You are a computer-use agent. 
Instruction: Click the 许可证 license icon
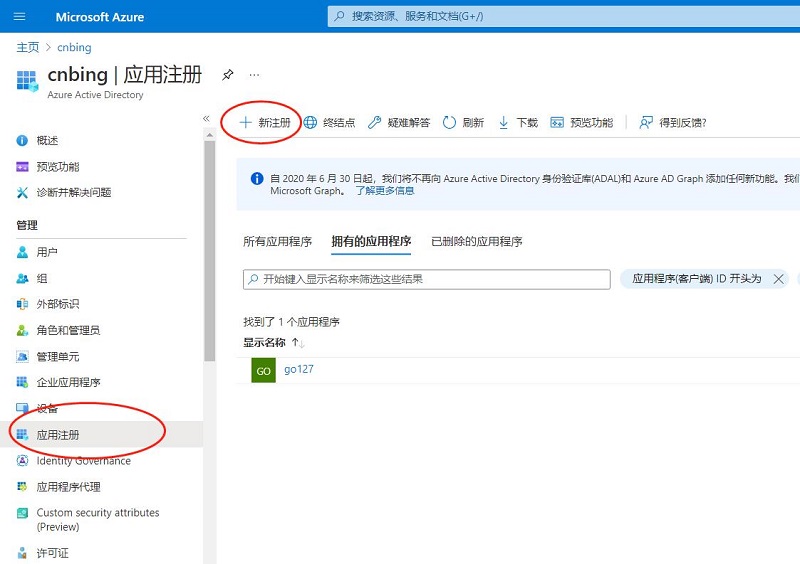tap(22, 553)
